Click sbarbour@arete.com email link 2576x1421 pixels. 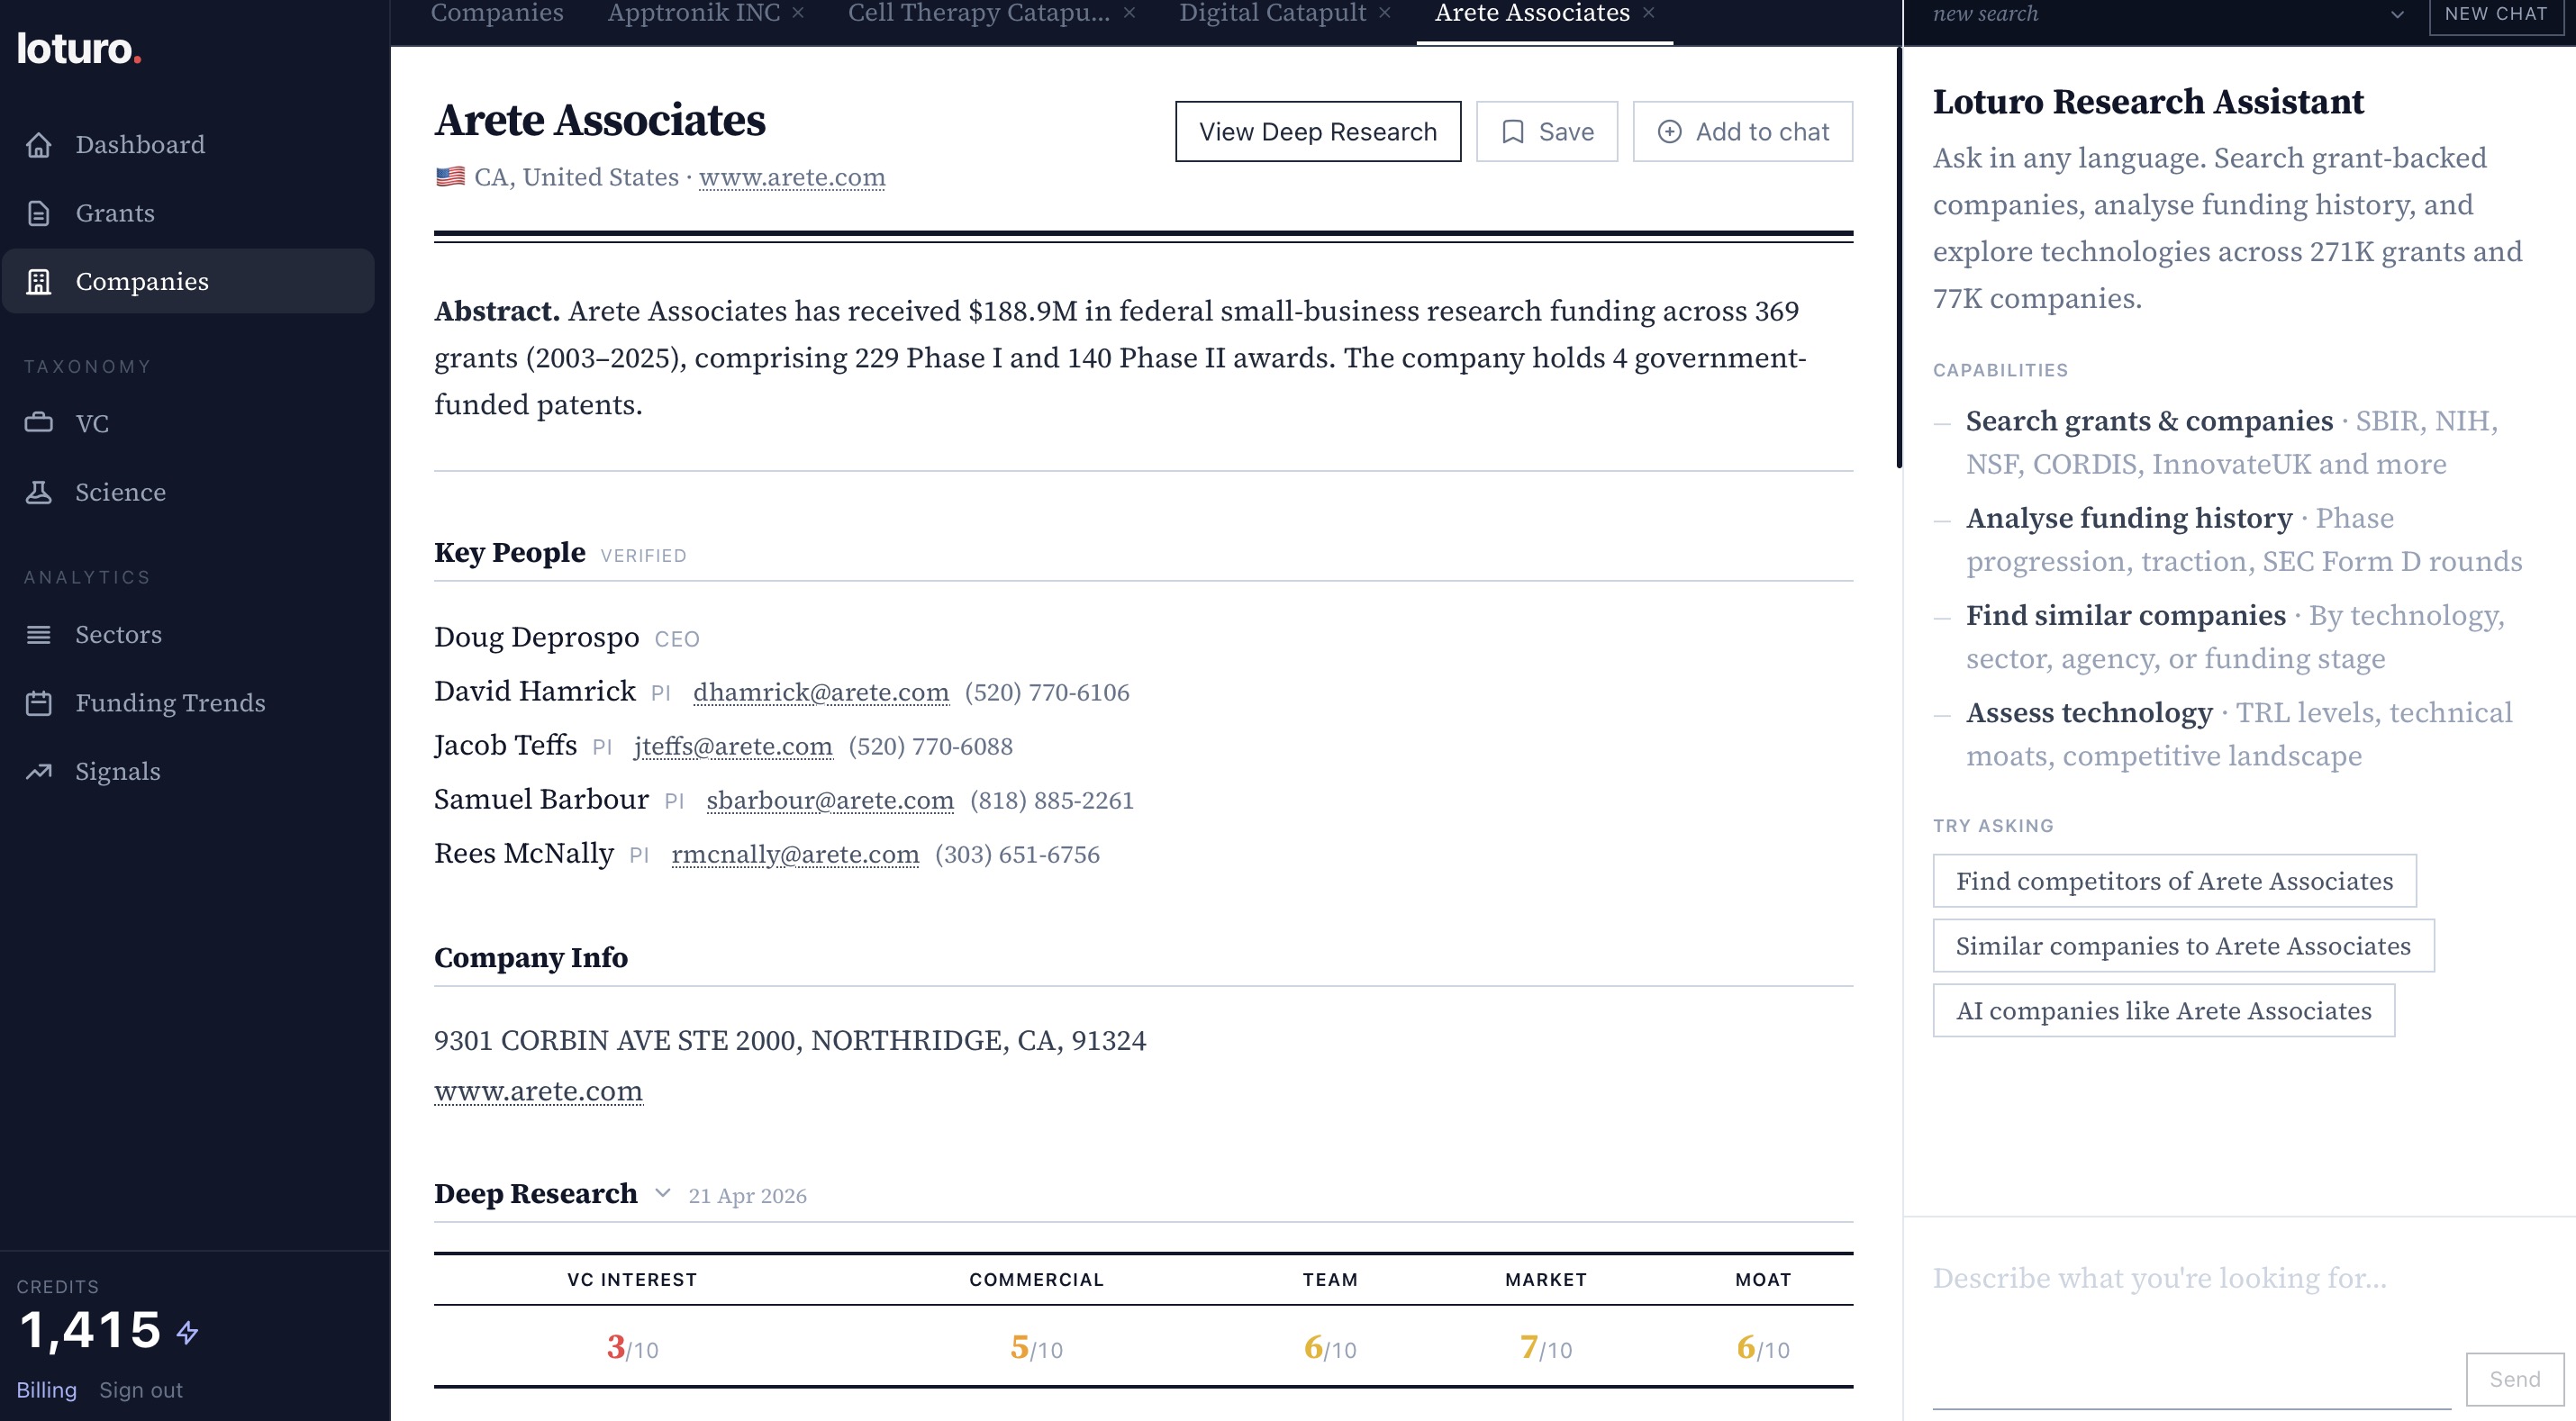[x=830, y=800]
